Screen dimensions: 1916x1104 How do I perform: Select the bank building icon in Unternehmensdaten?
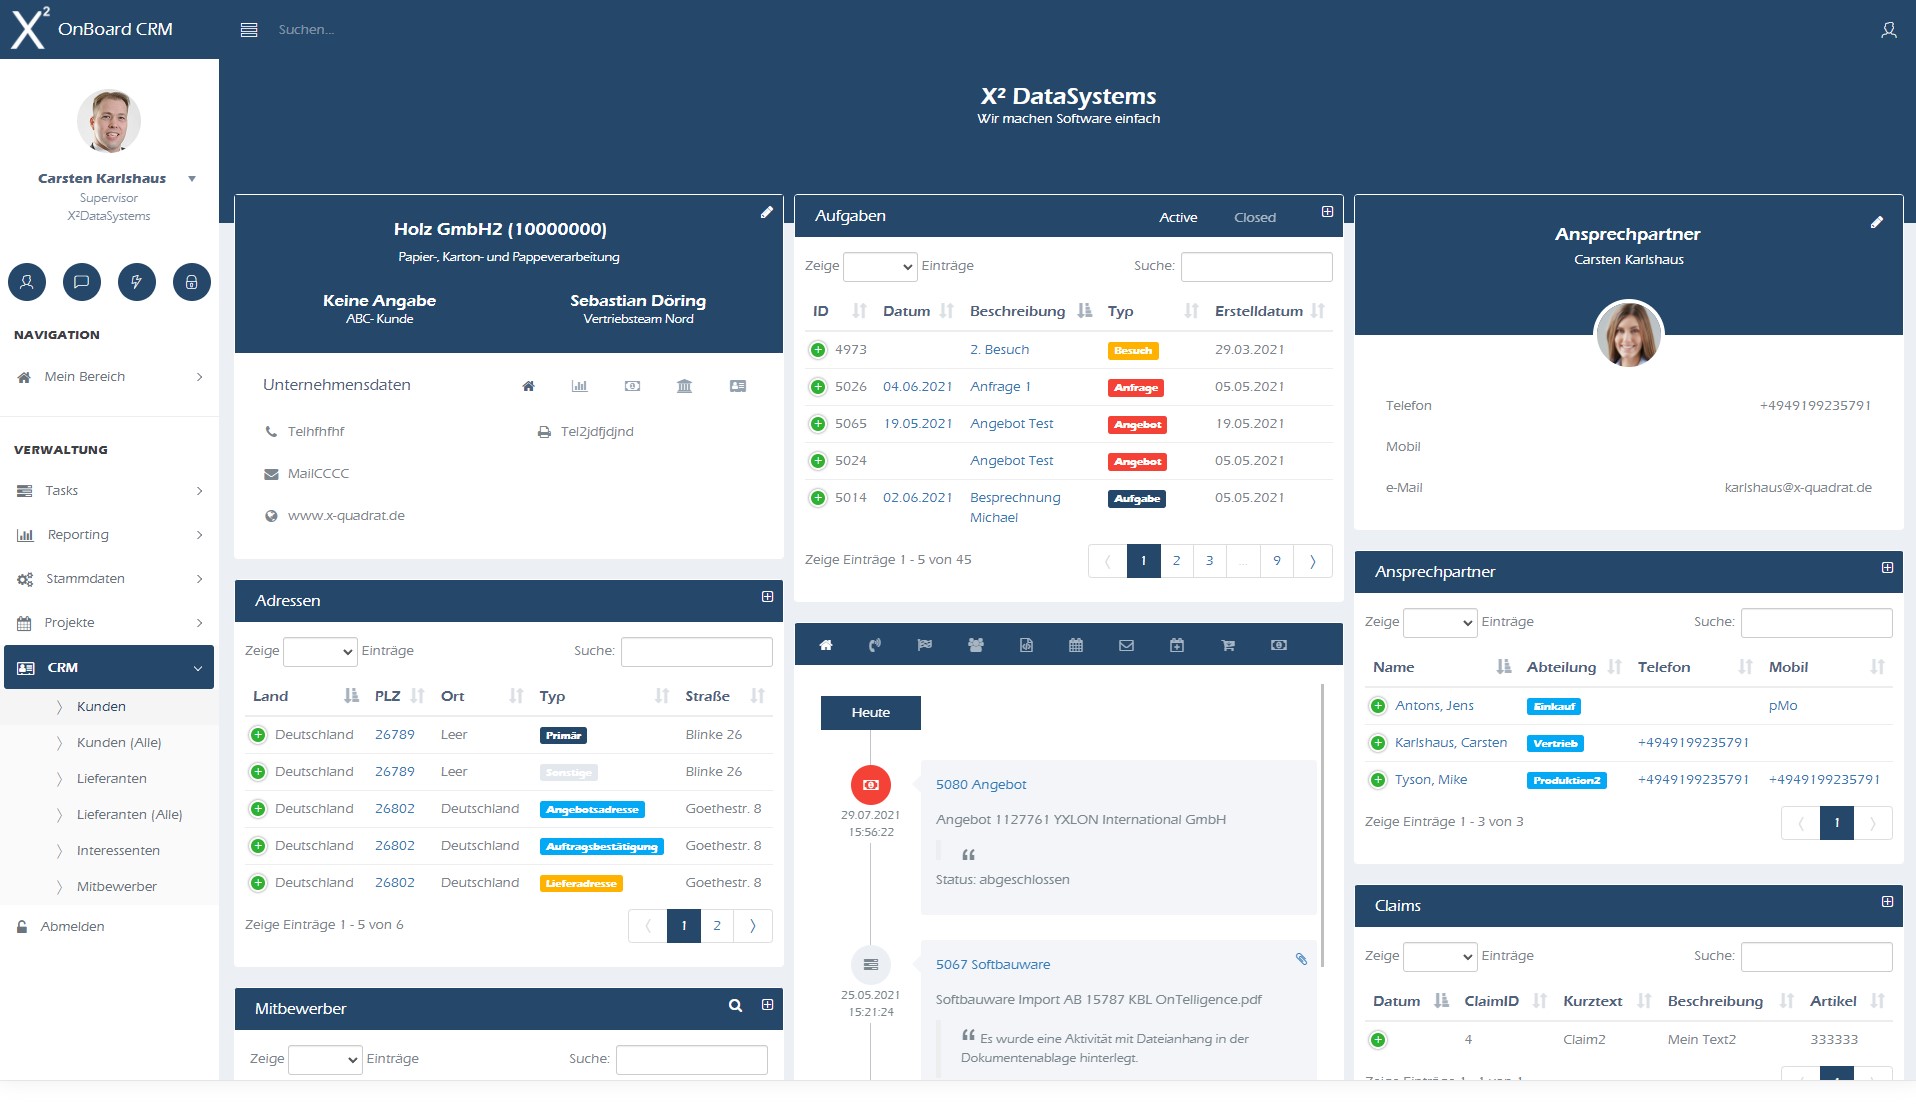pos(684,386)
